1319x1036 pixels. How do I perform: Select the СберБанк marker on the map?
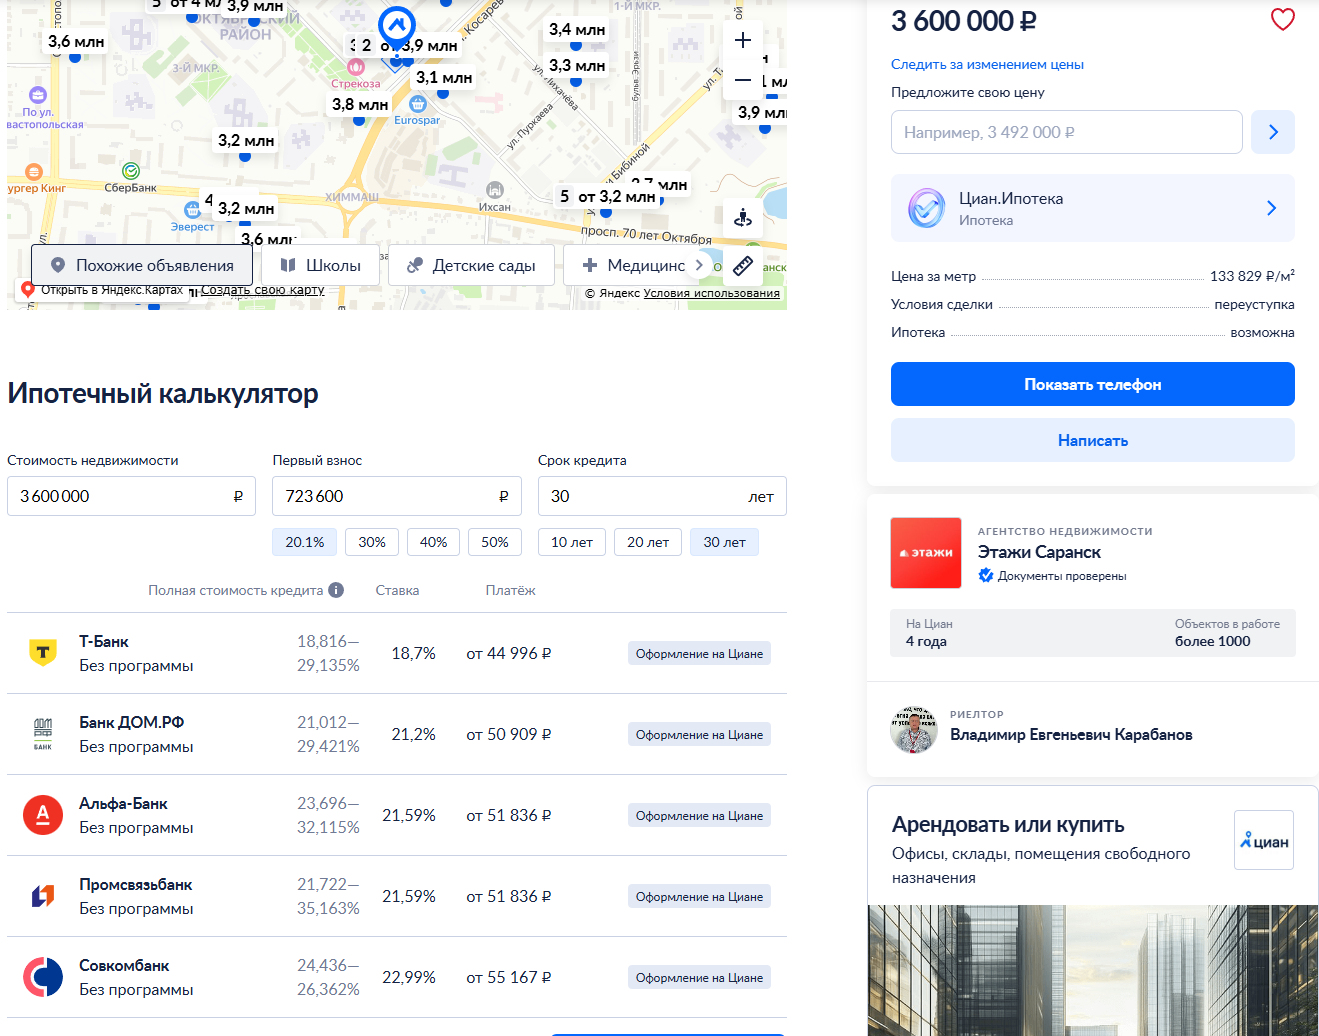130,171
